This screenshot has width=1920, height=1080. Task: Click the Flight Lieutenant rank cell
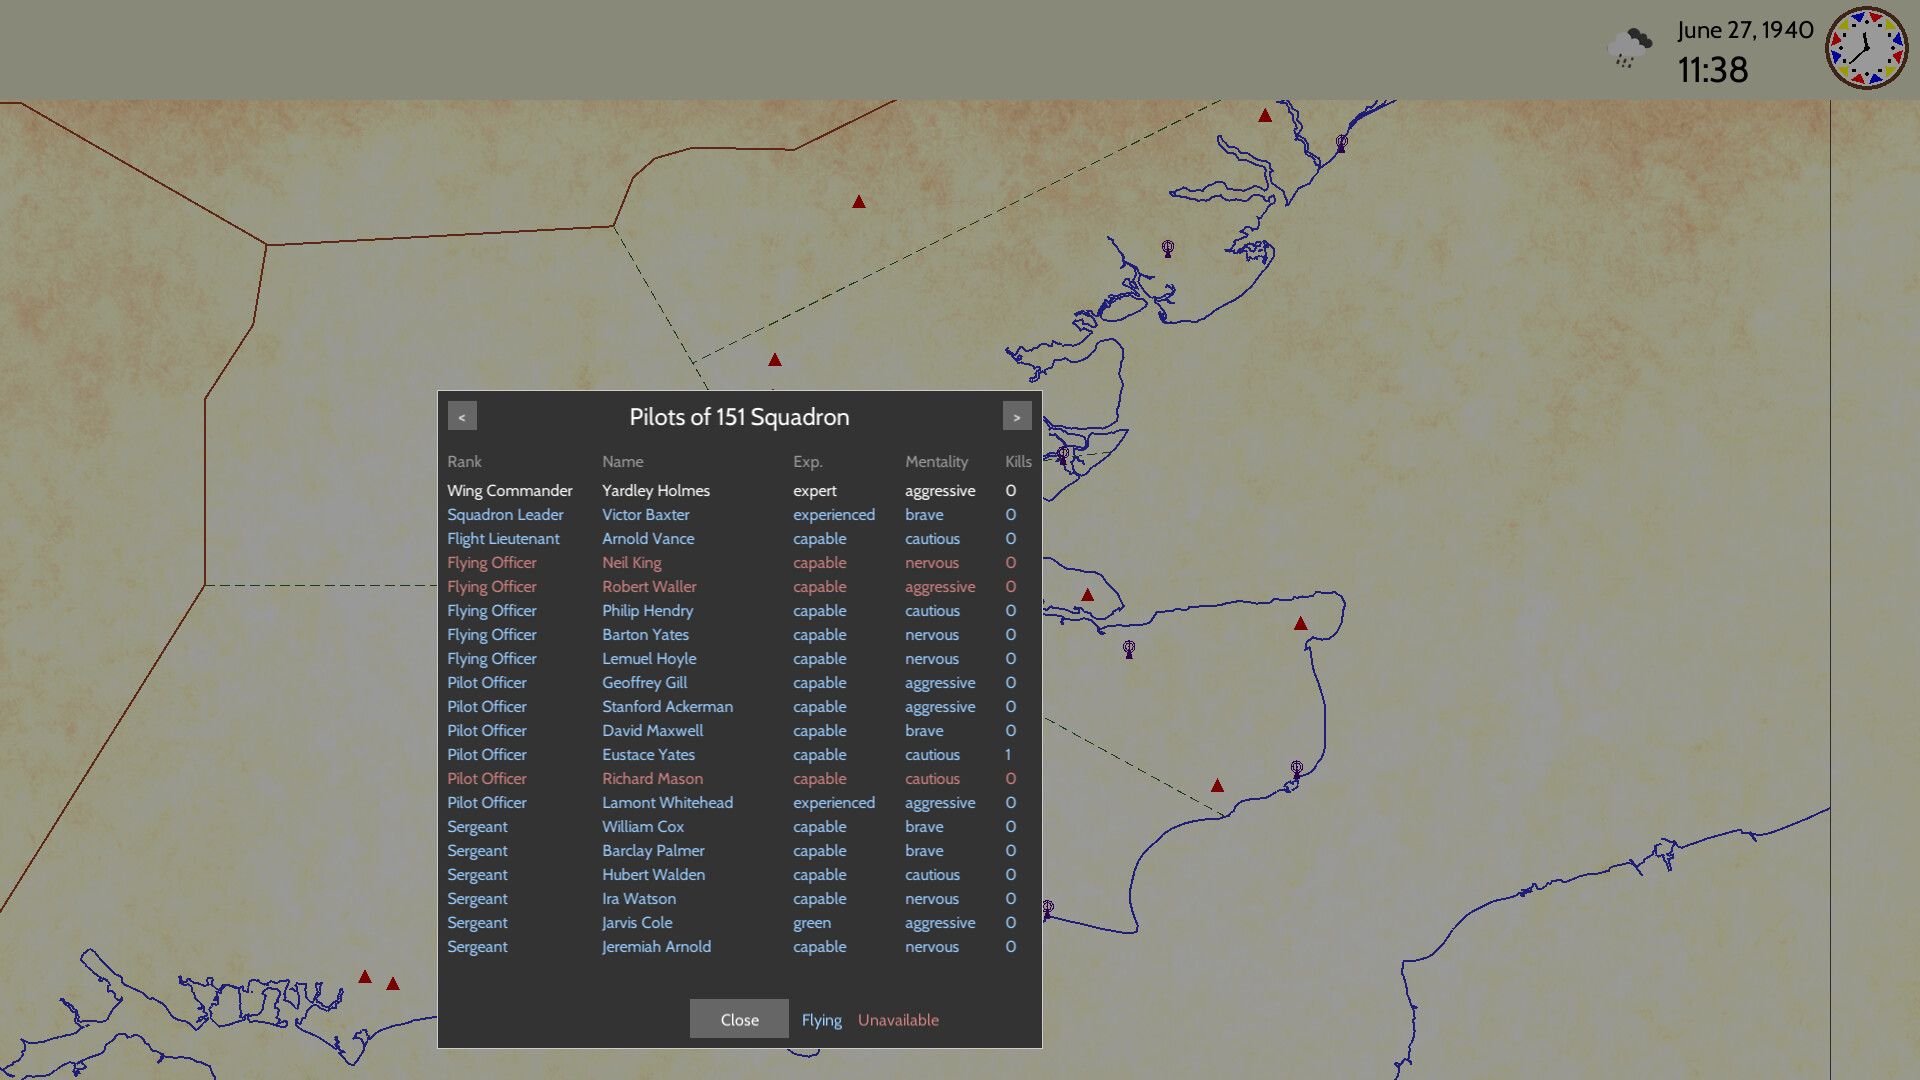click(x=503, y=539)
